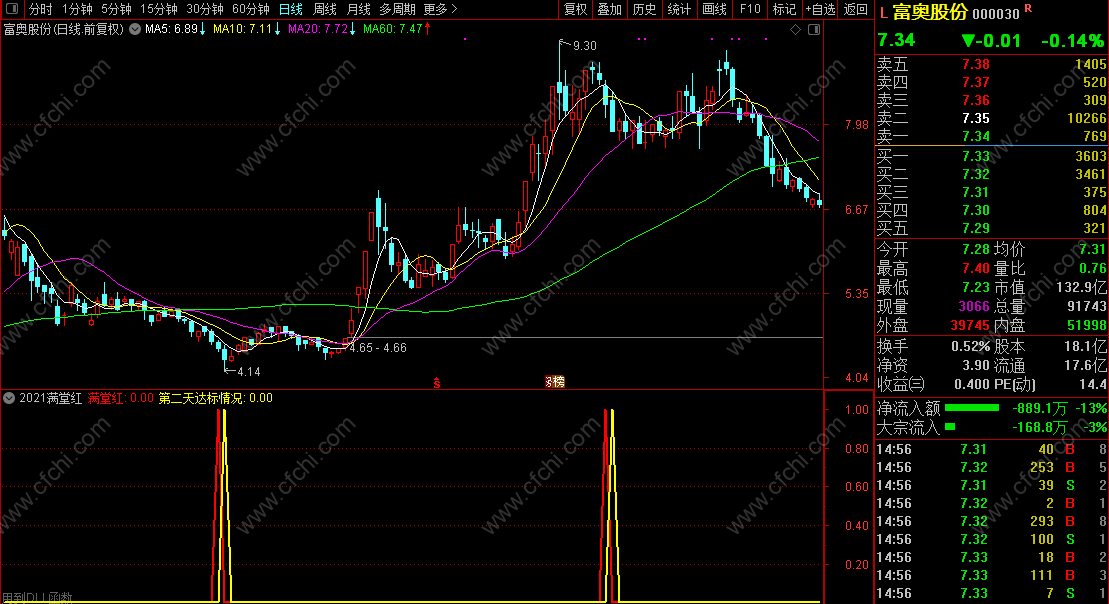Click the 9.30 high price label
This screenshot has width=1109, height=604.
(x=584, y=46)
